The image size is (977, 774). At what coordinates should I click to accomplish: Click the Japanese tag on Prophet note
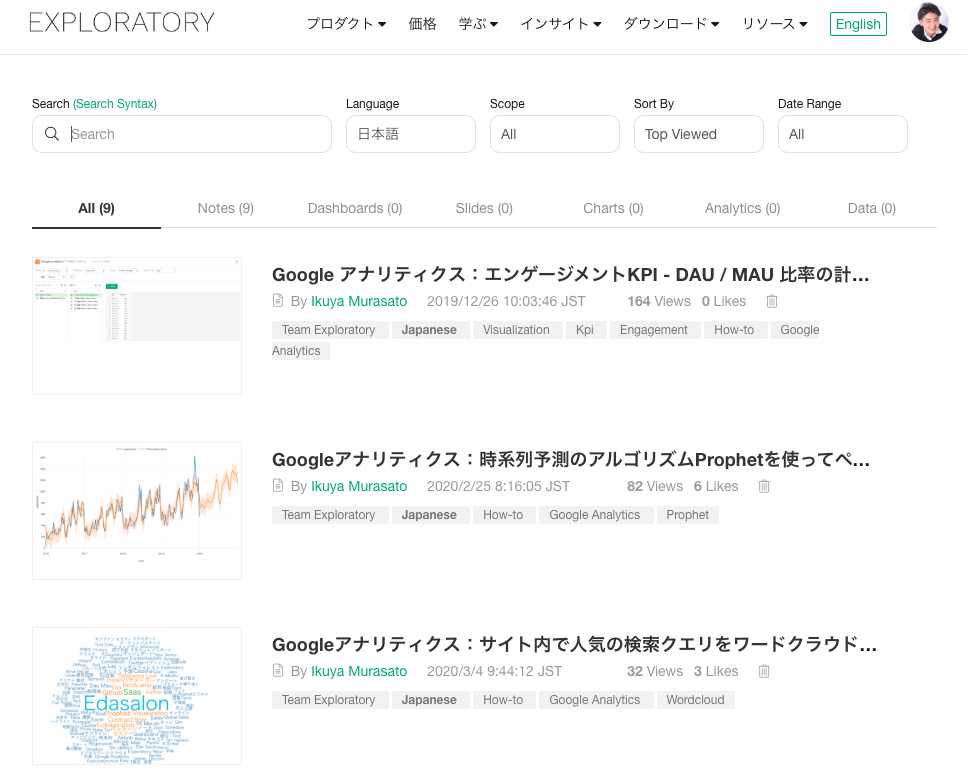(429, 515)
